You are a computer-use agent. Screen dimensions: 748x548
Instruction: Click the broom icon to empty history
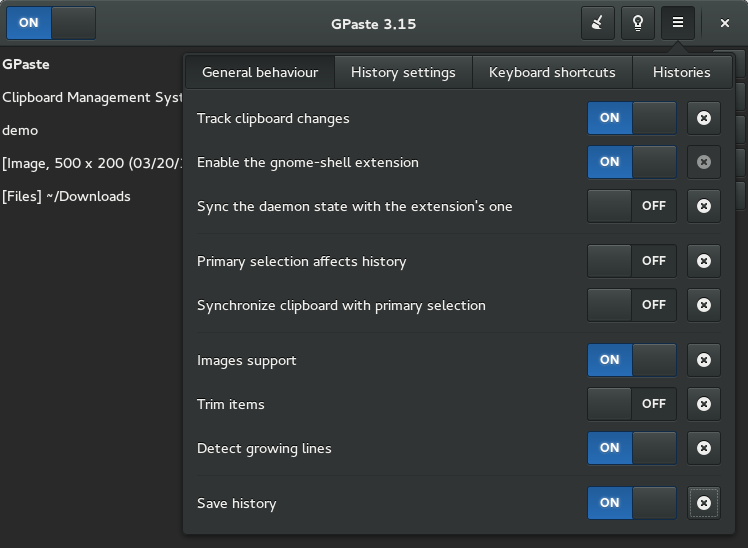pyautogui.click(x=597, y=23)
